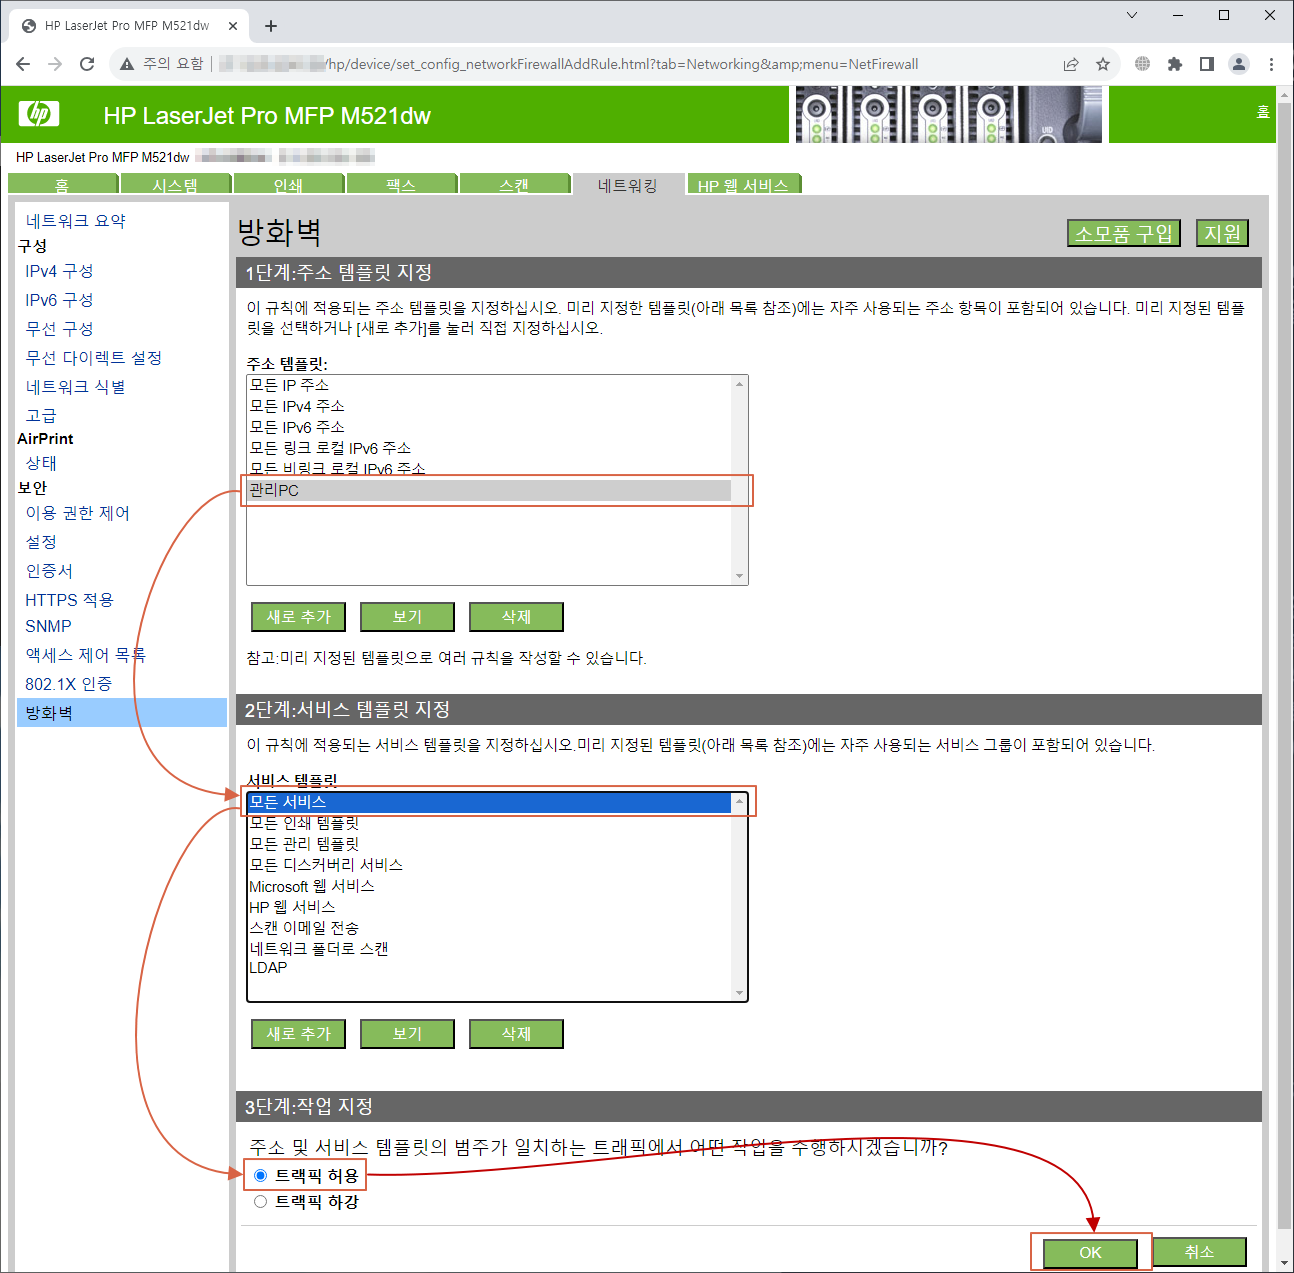Open 이용 권한 제어 link
The height and width of the screenshot is (1273, 1294).
click(x=78, y=513)
